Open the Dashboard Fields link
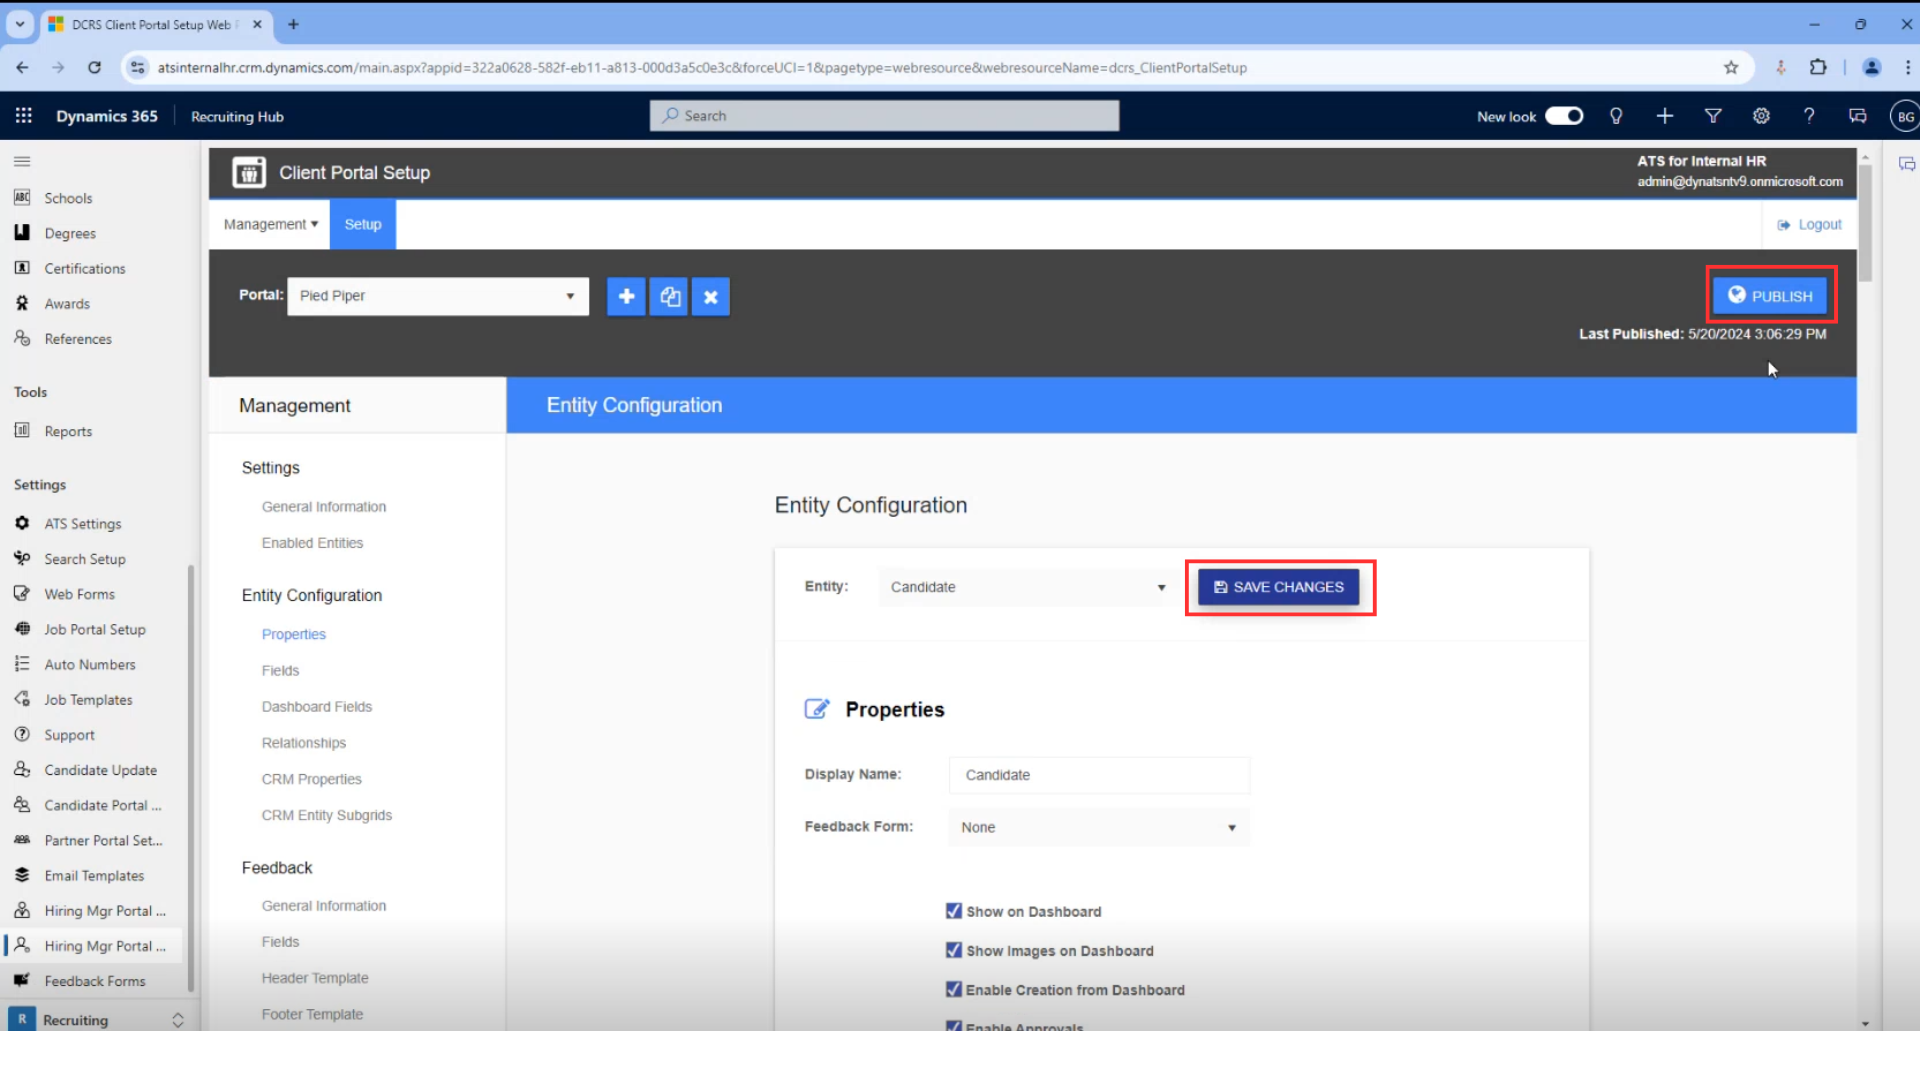 317,706
